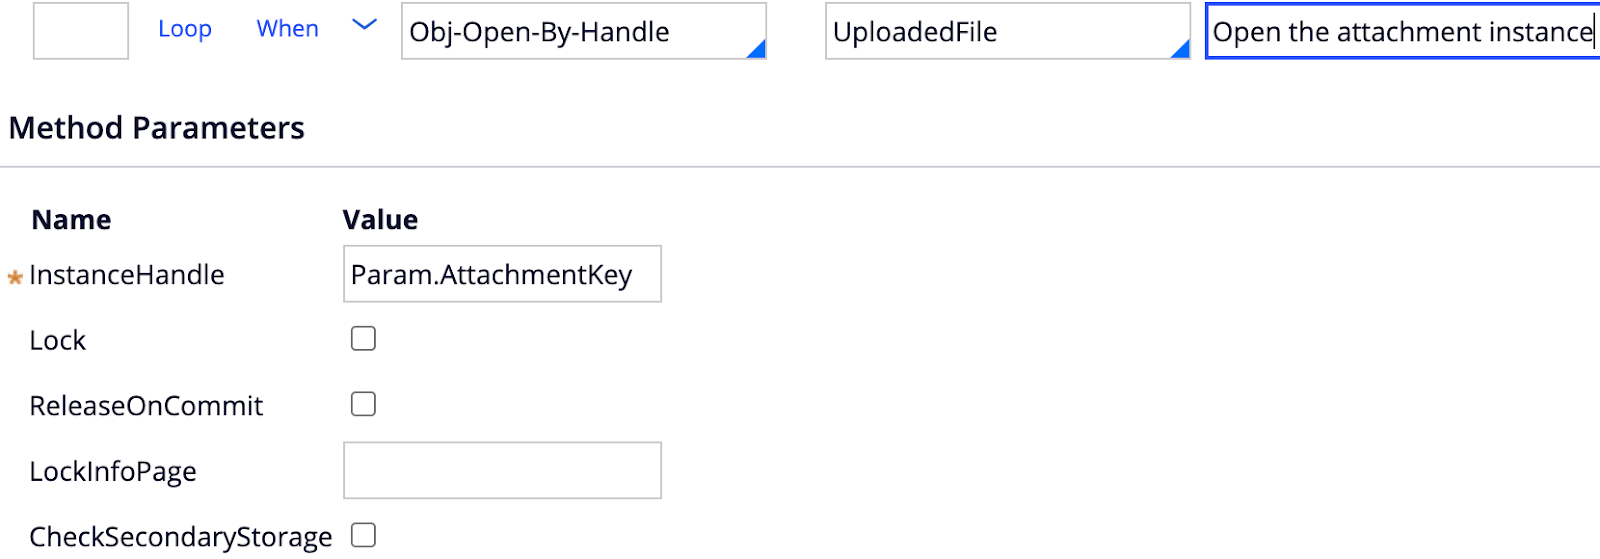The height and width of the screenshot is (559, 1600).
Task: Click the Param.AttachmentKey value field
Action: pyautogui.click(x=502, y=274)
